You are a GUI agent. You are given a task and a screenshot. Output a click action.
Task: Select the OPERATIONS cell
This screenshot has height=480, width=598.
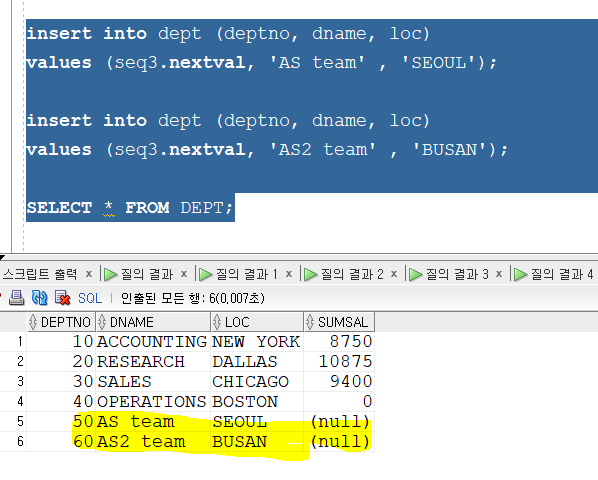click(x=153, y=401)
